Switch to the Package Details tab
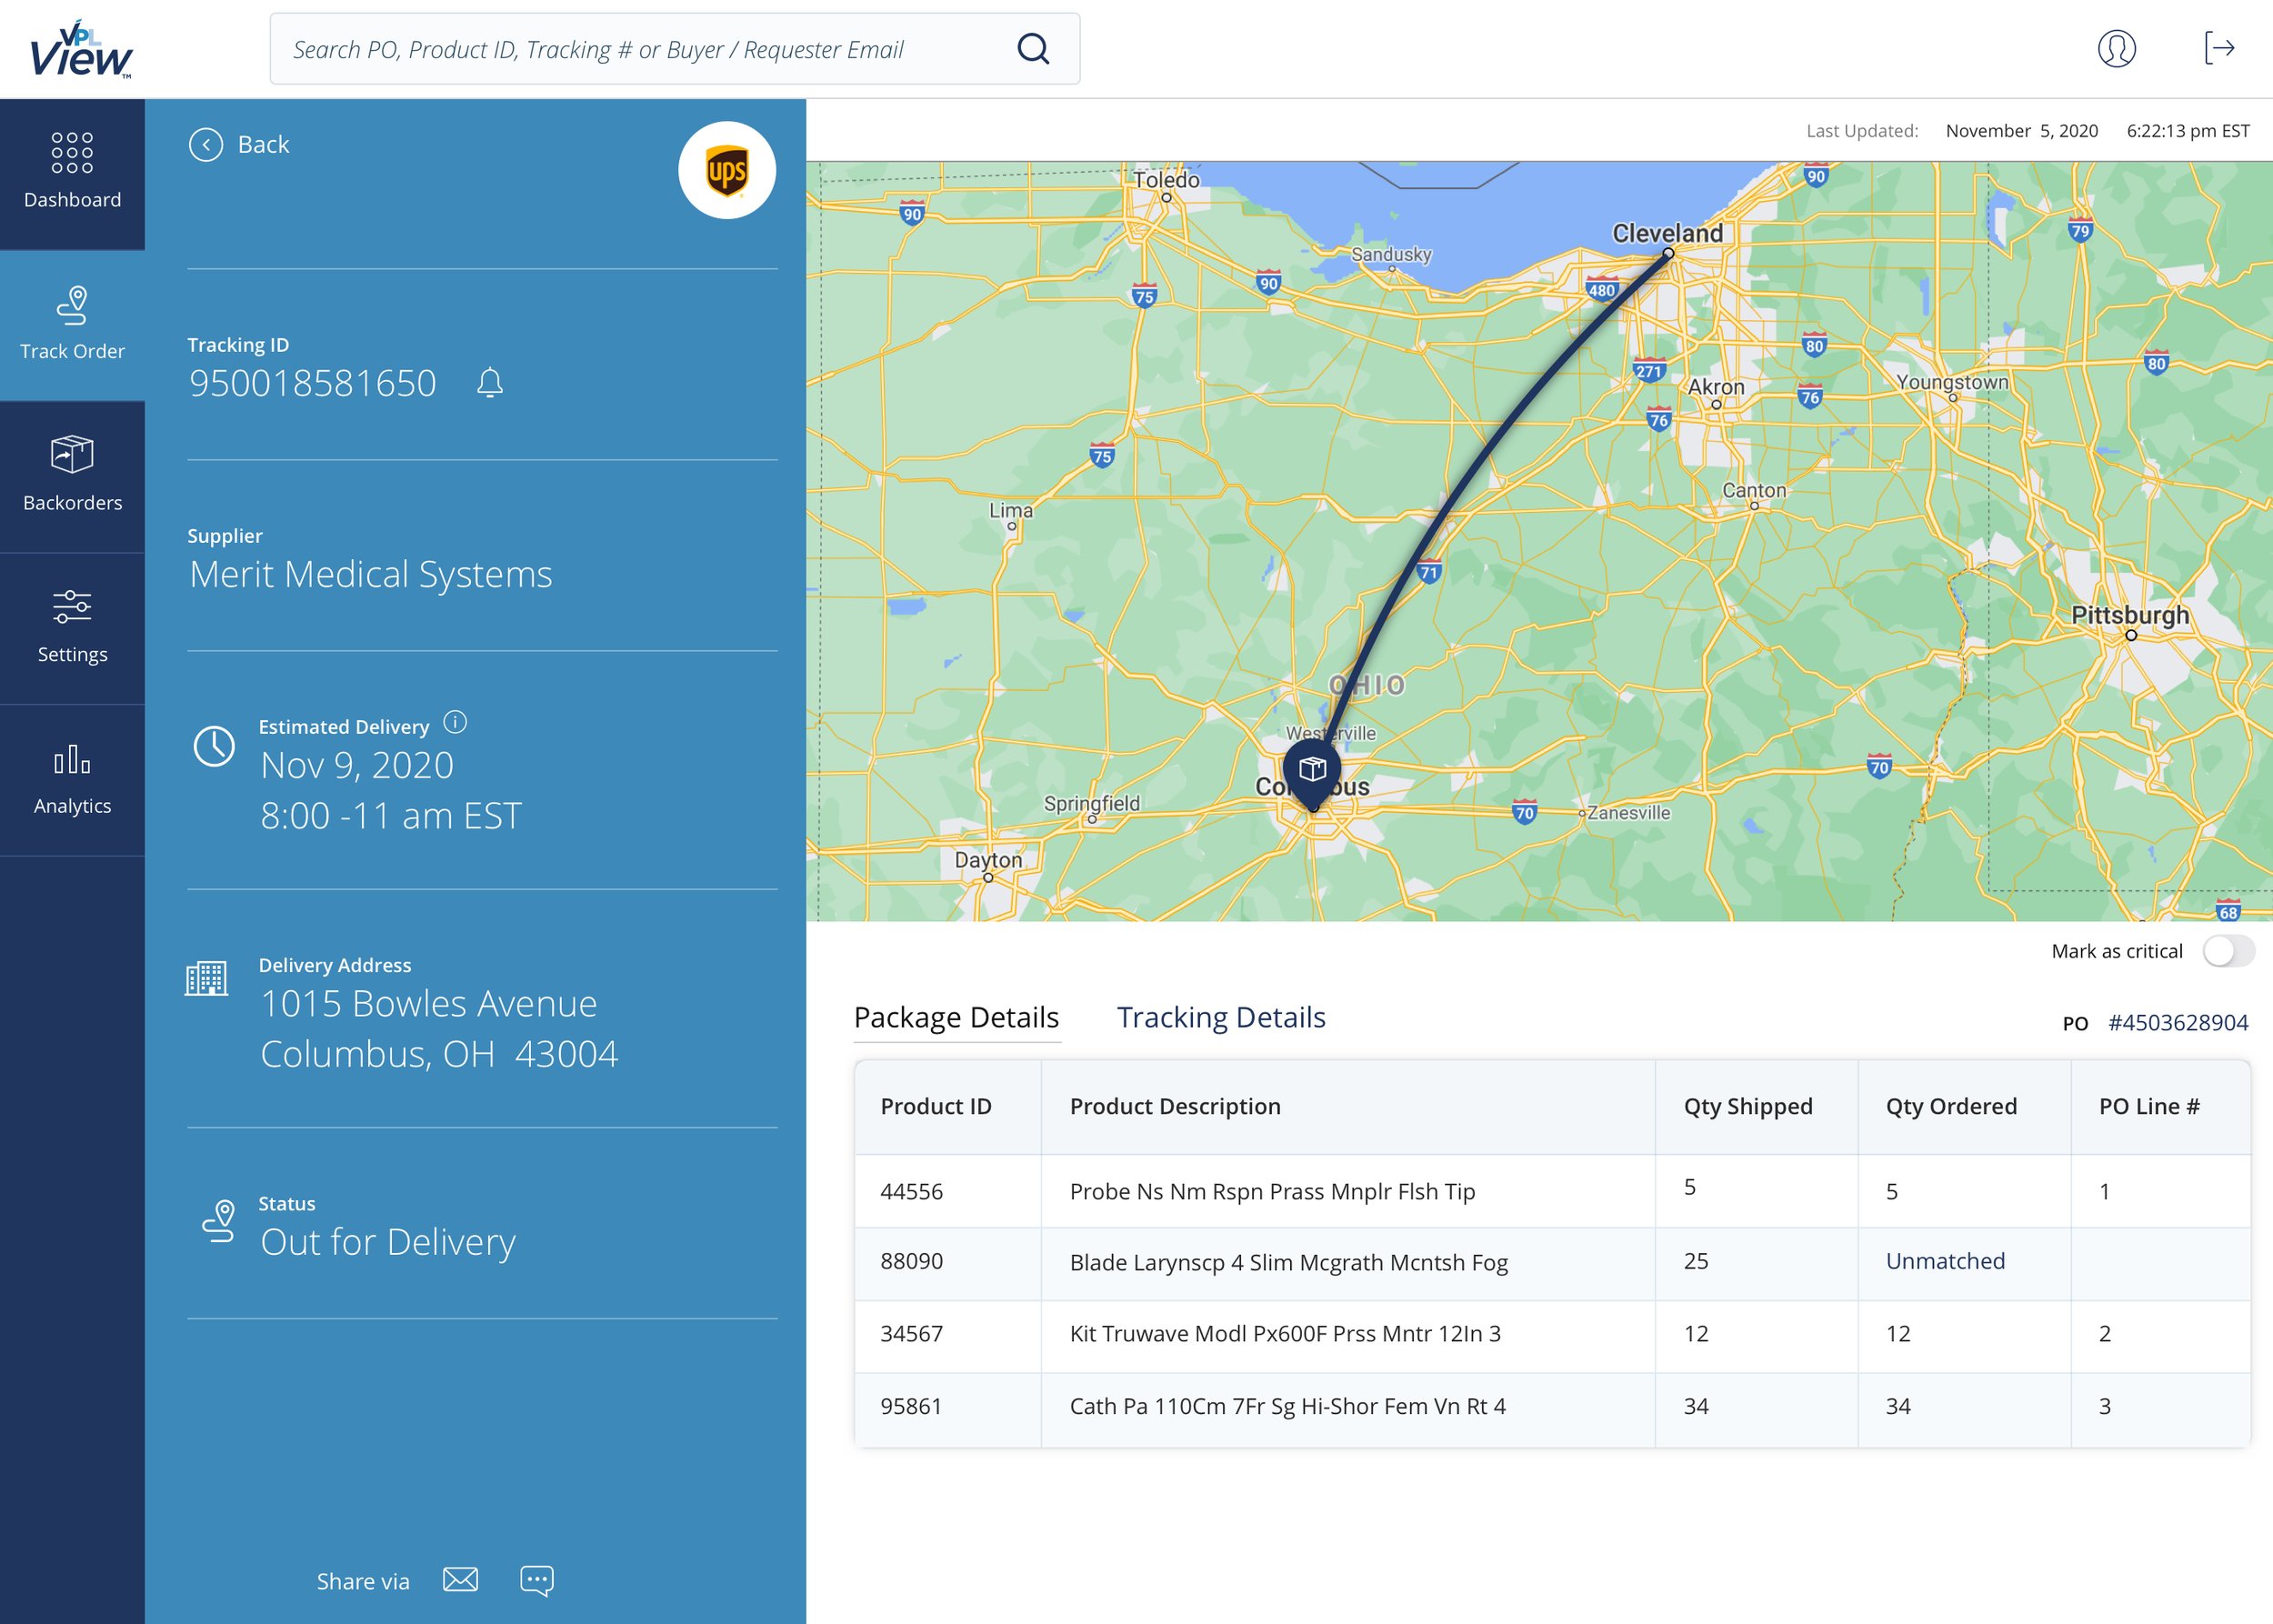This screenshot has width=2273, height=1624. tap(956, 1018)
